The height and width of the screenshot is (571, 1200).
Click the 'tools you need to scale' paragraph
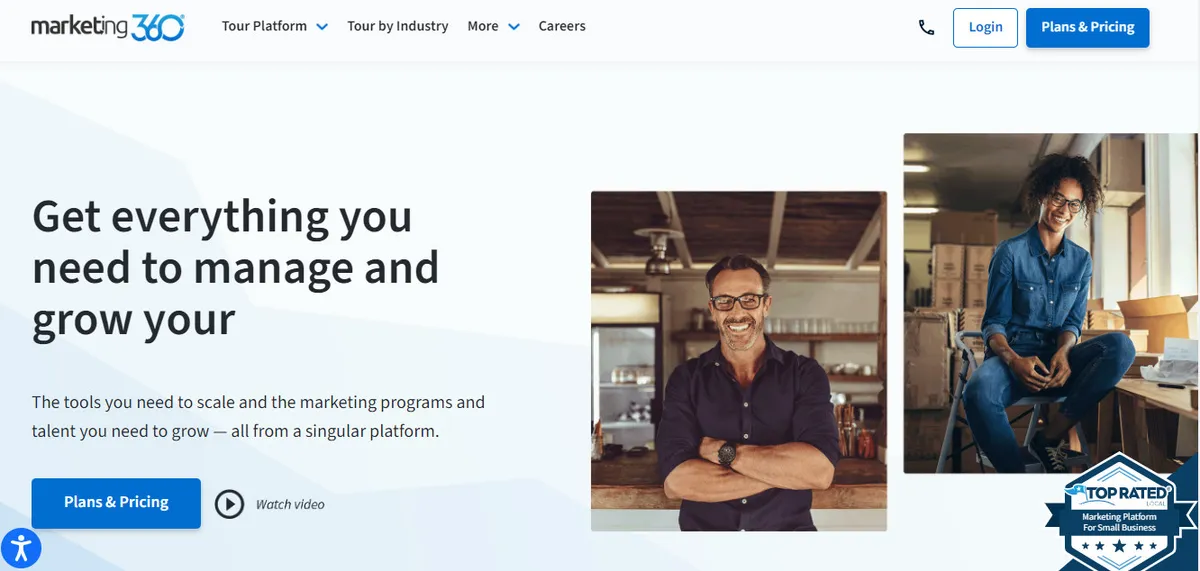(258, 417)
